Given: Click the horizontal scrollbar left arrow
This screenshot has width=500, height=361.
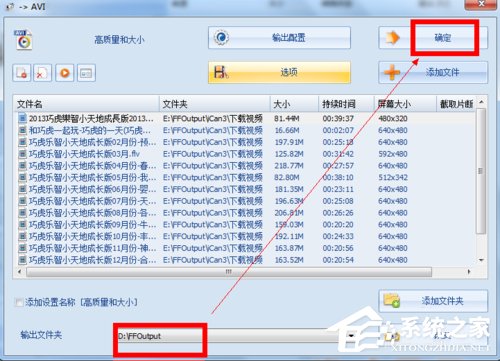Looking at the screenshot, I should click(19, 272).
